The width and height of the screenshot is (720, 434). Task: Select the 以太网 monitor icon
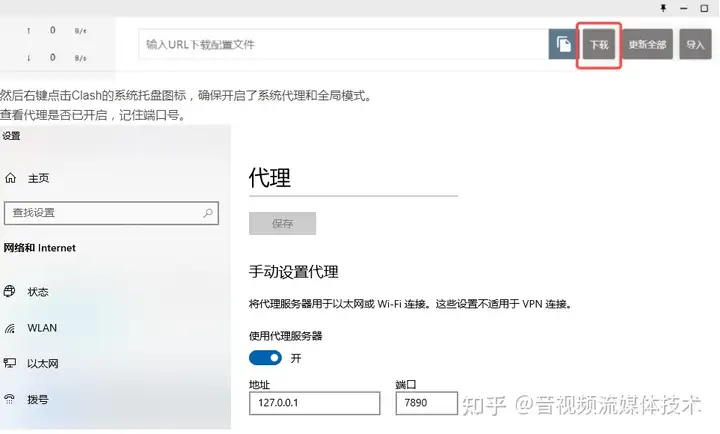point(10,363)
